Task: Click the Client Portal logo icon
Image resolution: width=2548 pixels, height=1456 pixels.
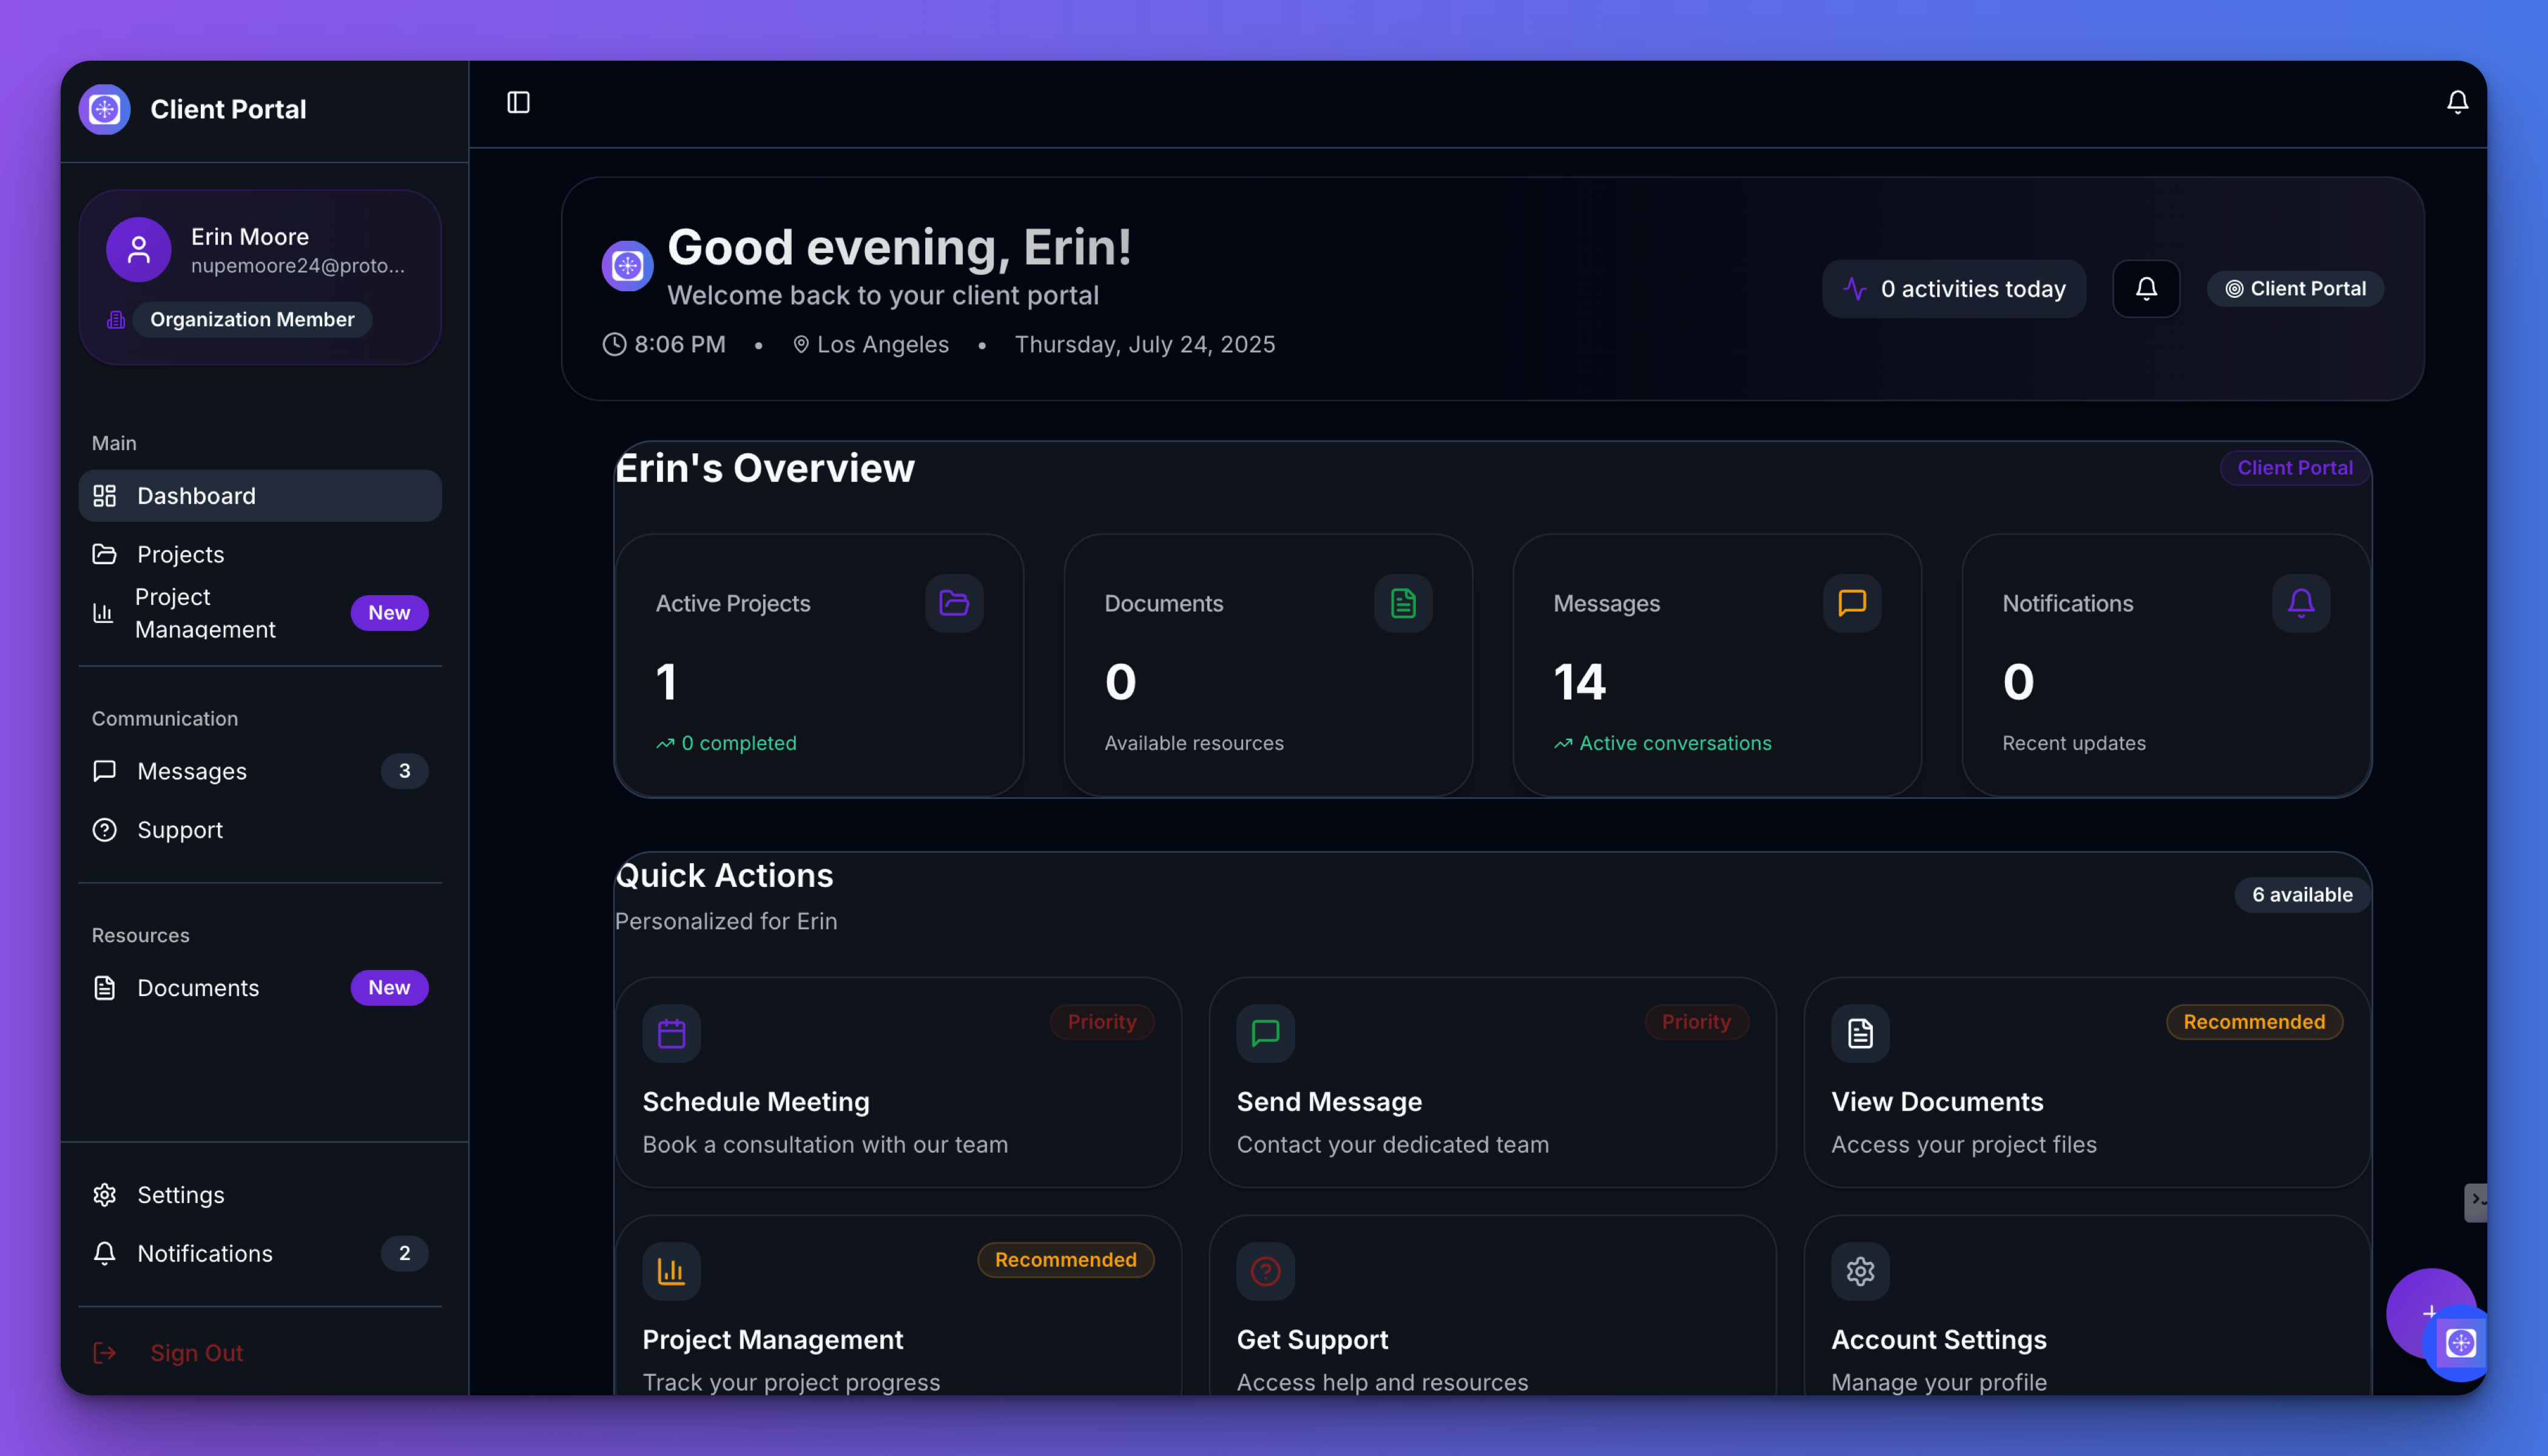Action: pos(104,109)
